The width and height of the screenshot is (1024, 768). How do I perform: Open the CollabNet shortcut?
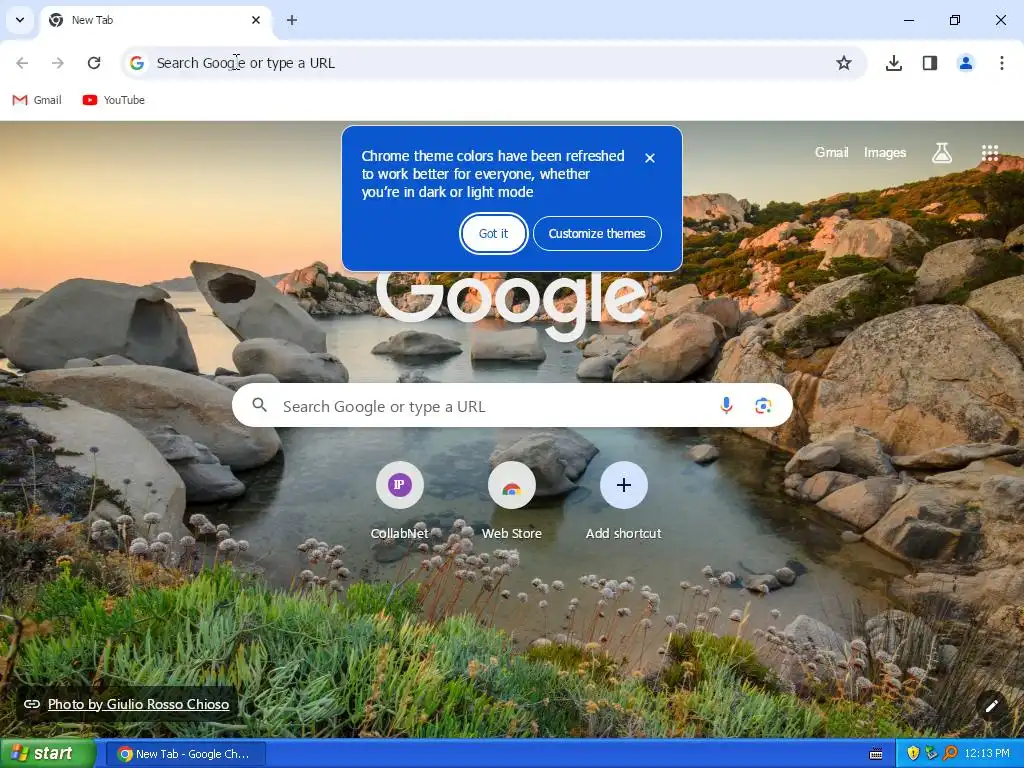tap(400, 485)
